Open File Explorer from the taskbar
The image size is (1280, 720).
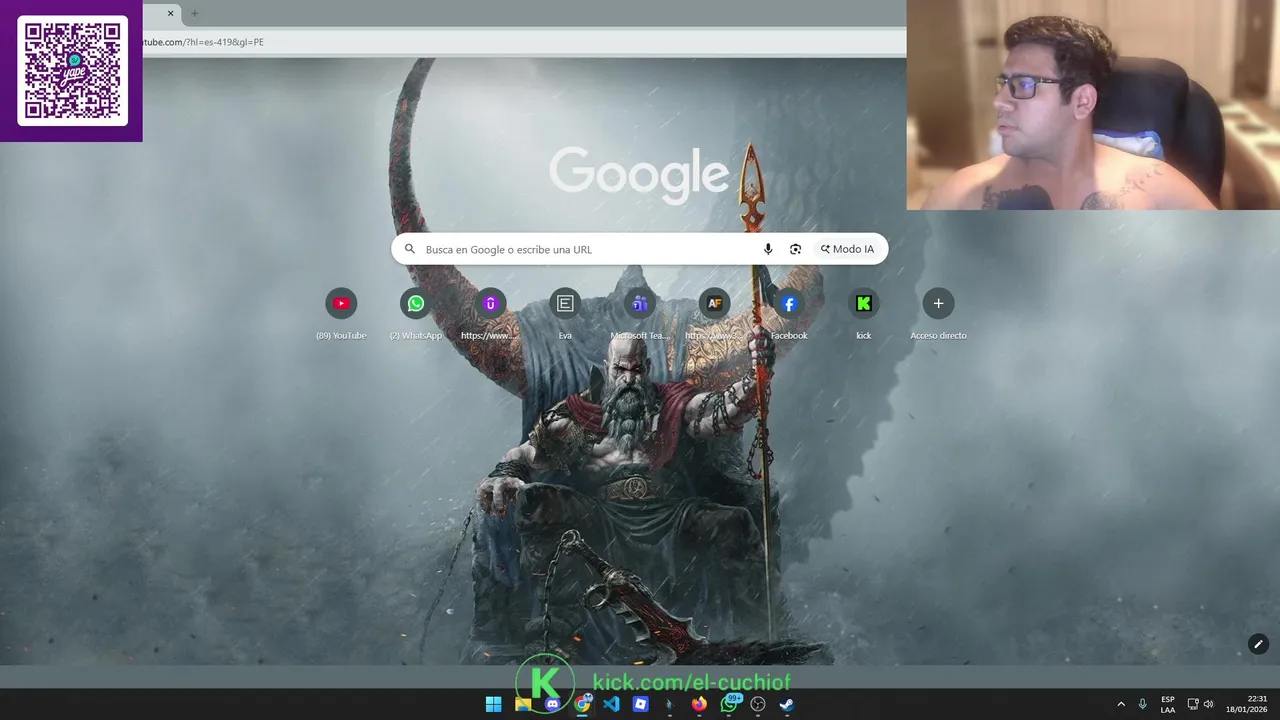coord(522,704)
